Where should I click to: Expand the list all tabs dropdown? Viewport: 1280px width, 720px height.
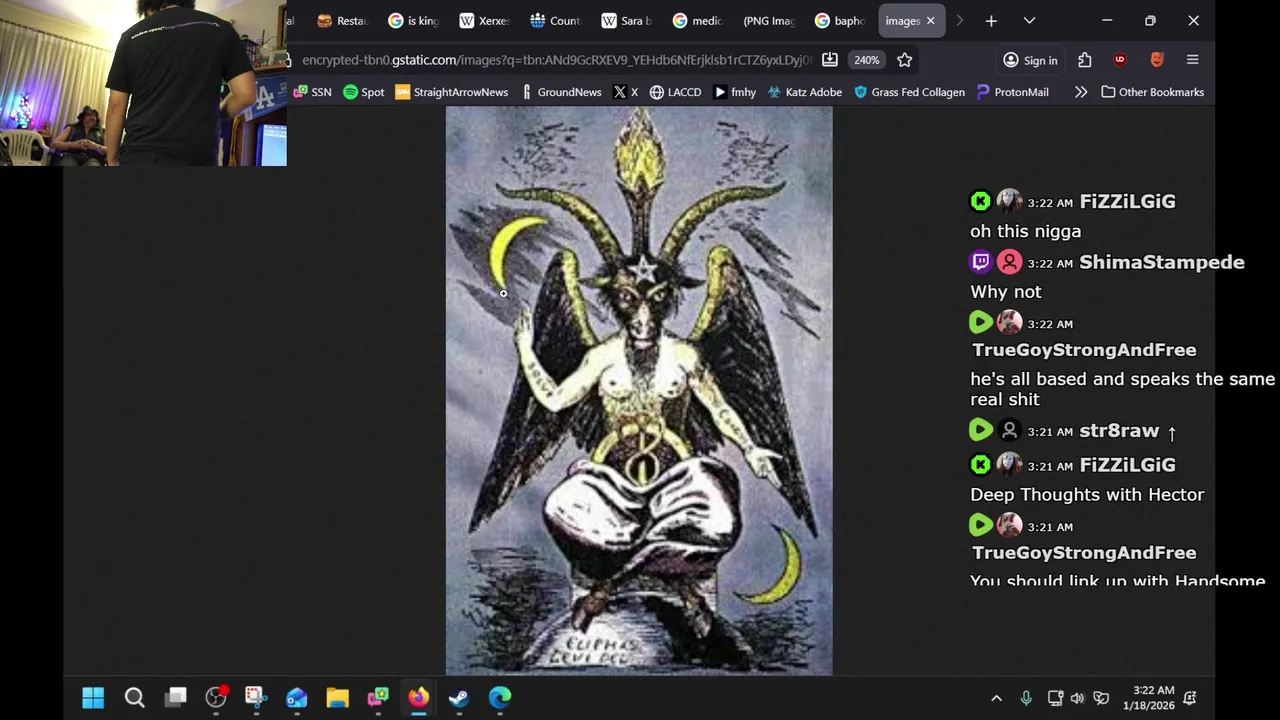pyautogui.click(x=1029, y=20)
